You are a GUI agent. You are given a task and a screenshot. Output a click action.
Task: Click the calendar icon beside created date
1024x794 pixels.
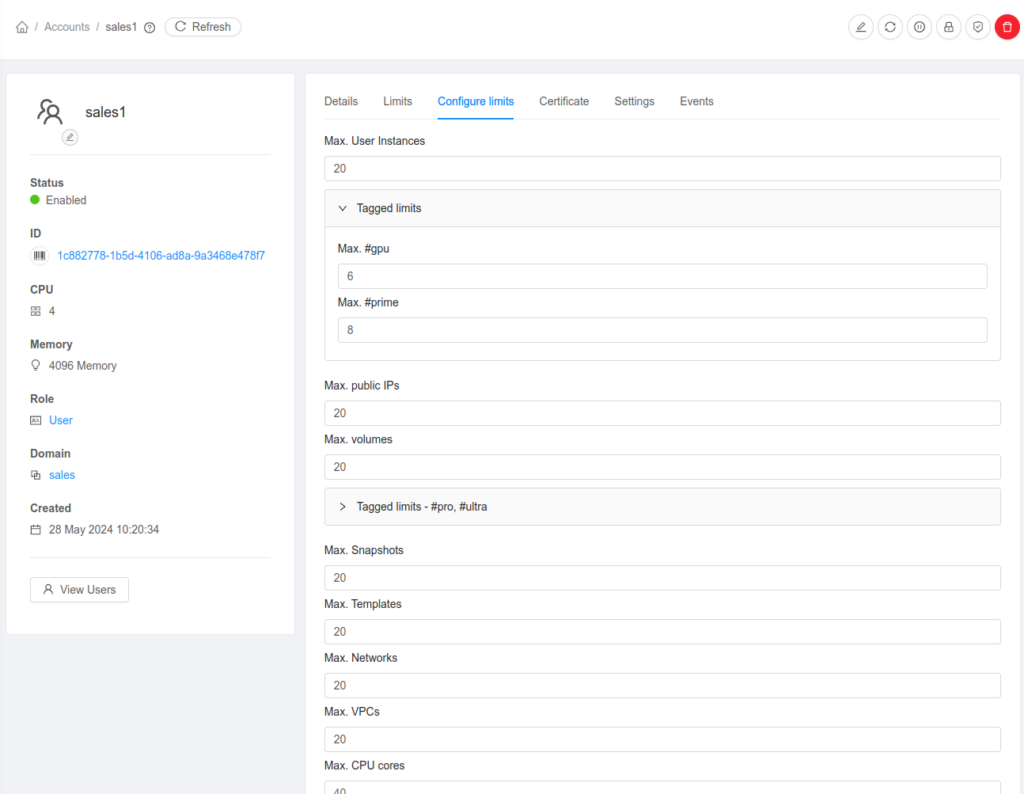pos(35,530)
